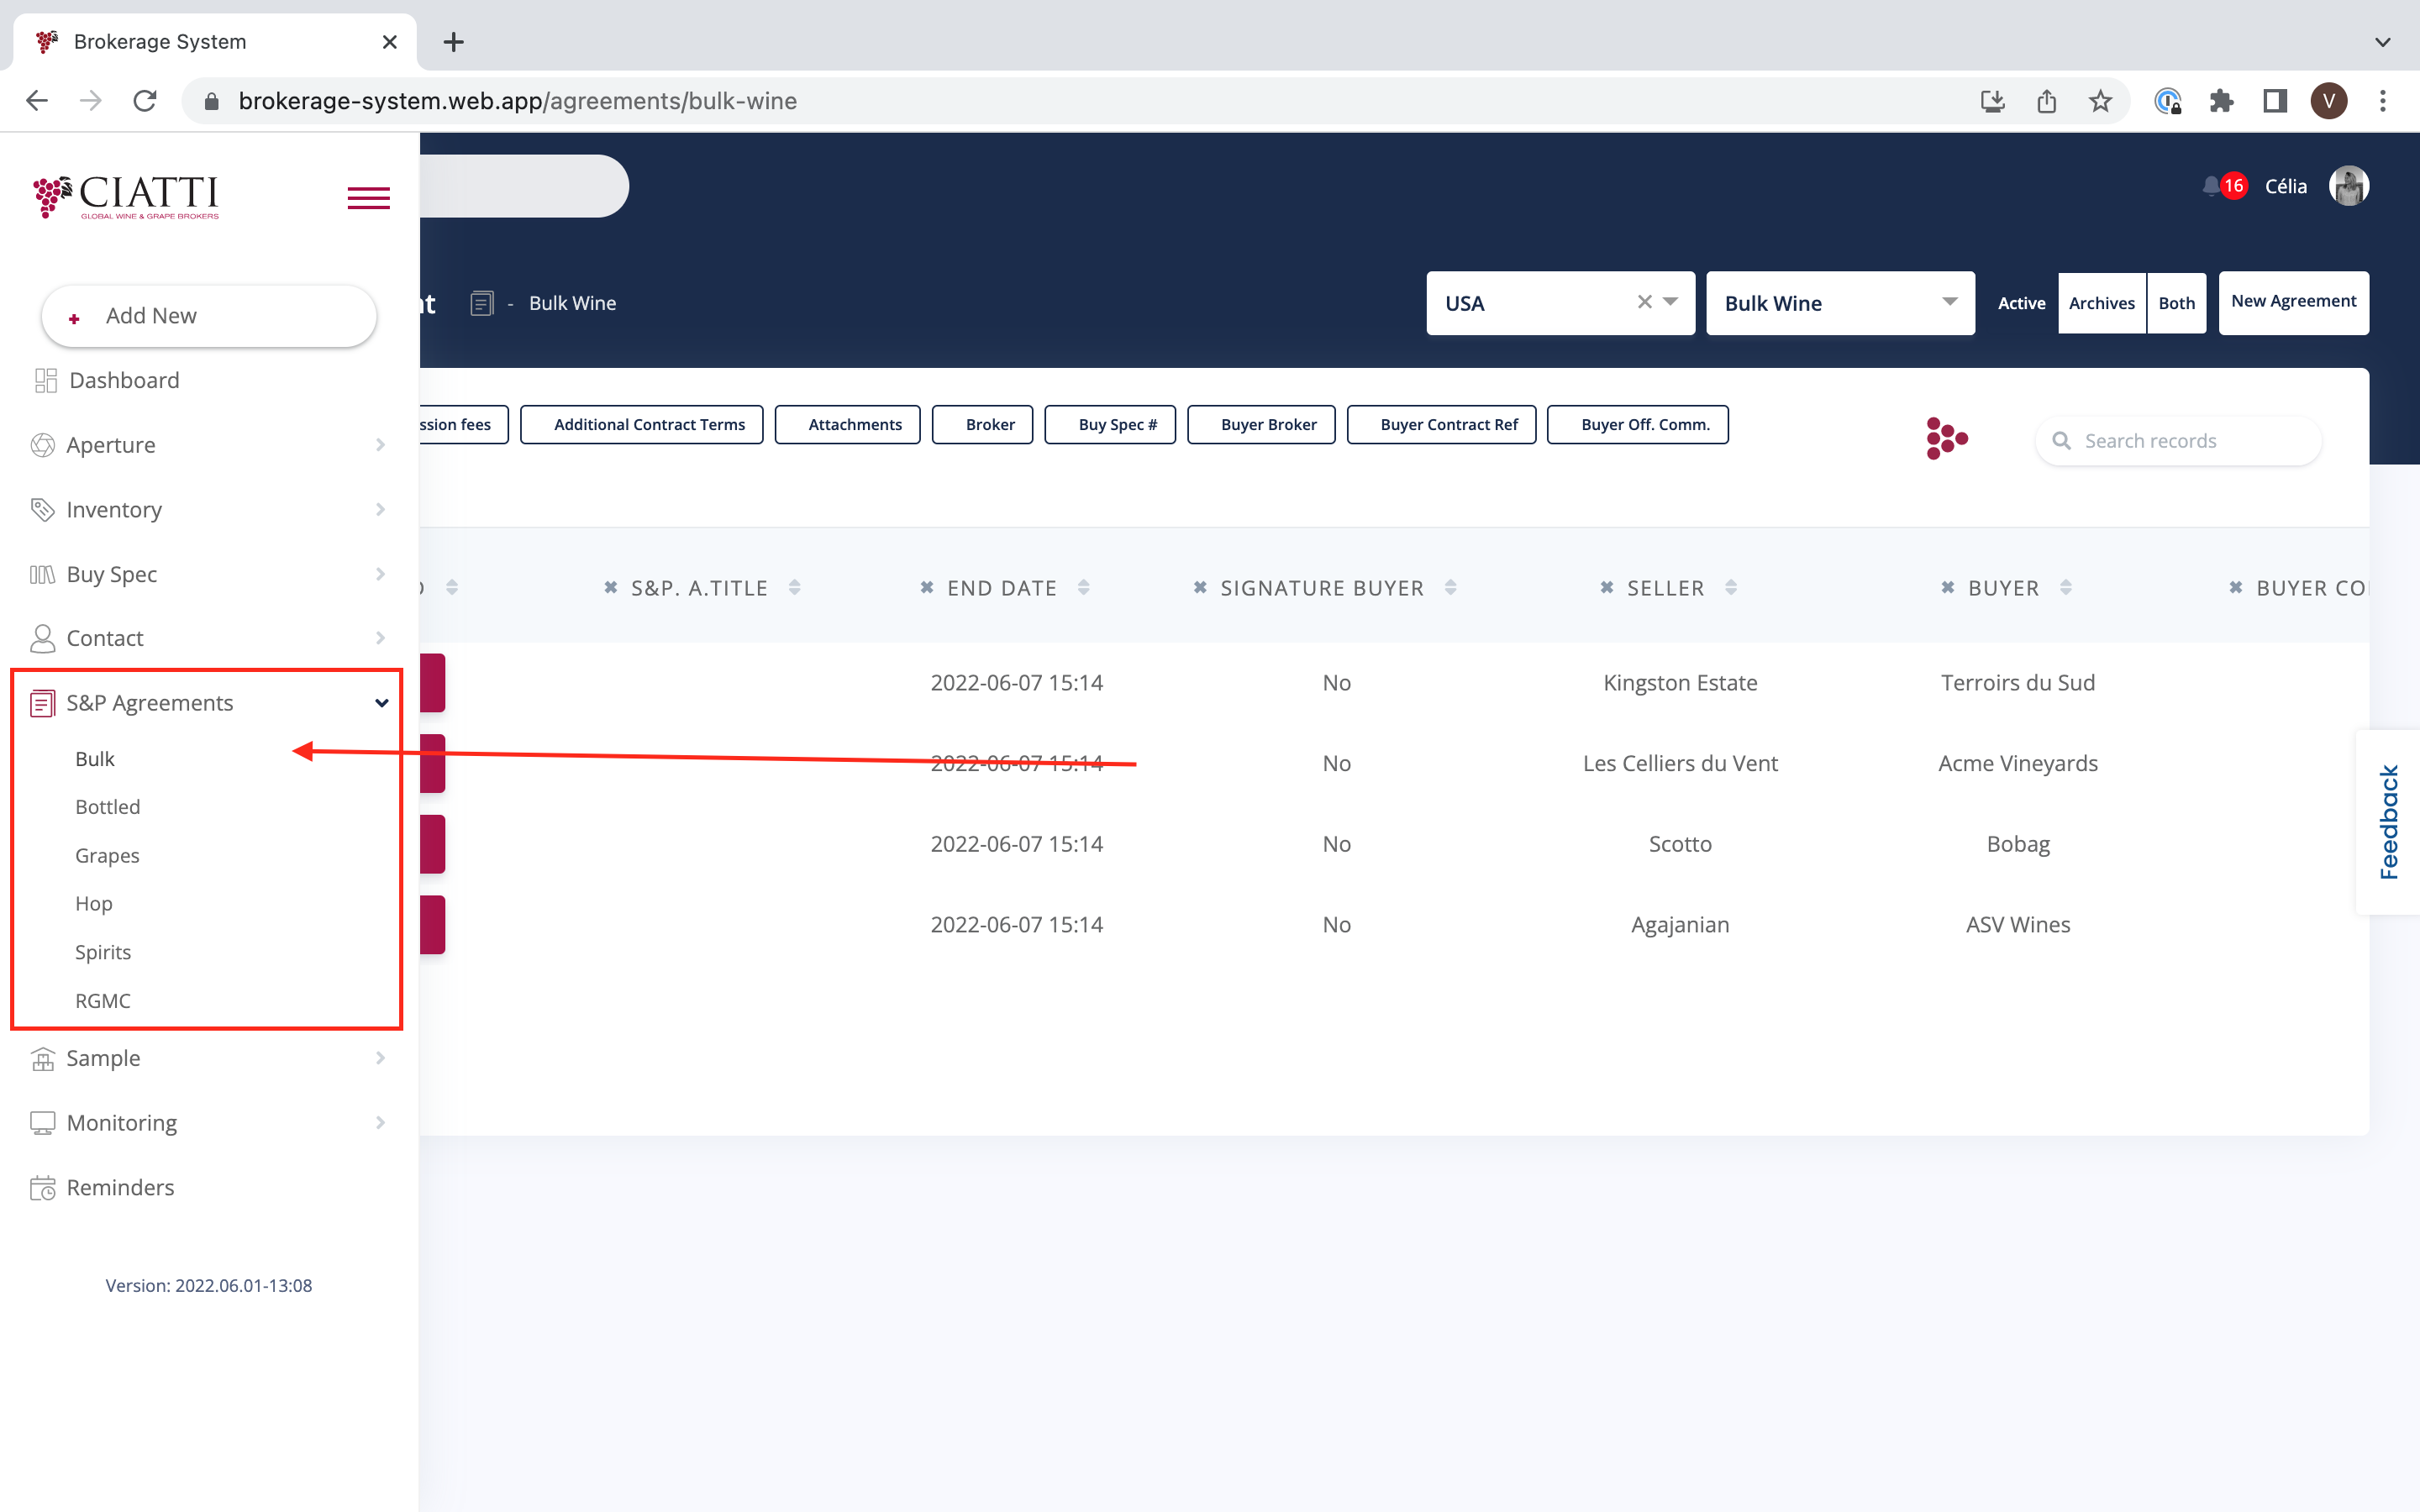2420x1512 pixels.
Task: Reload the page
Action: pyautogui.click(x=145, y=101)
